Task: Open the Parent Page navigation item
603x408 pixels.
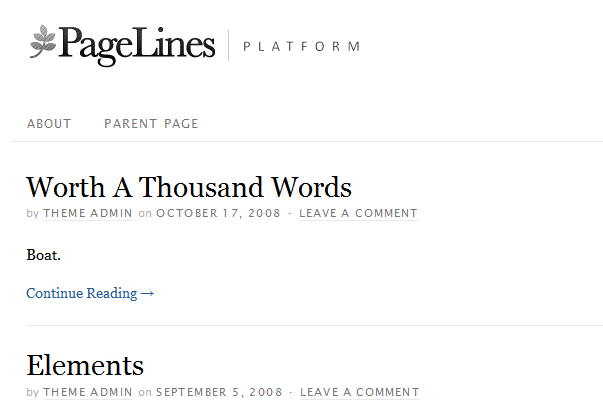Action: pos(151,124)
